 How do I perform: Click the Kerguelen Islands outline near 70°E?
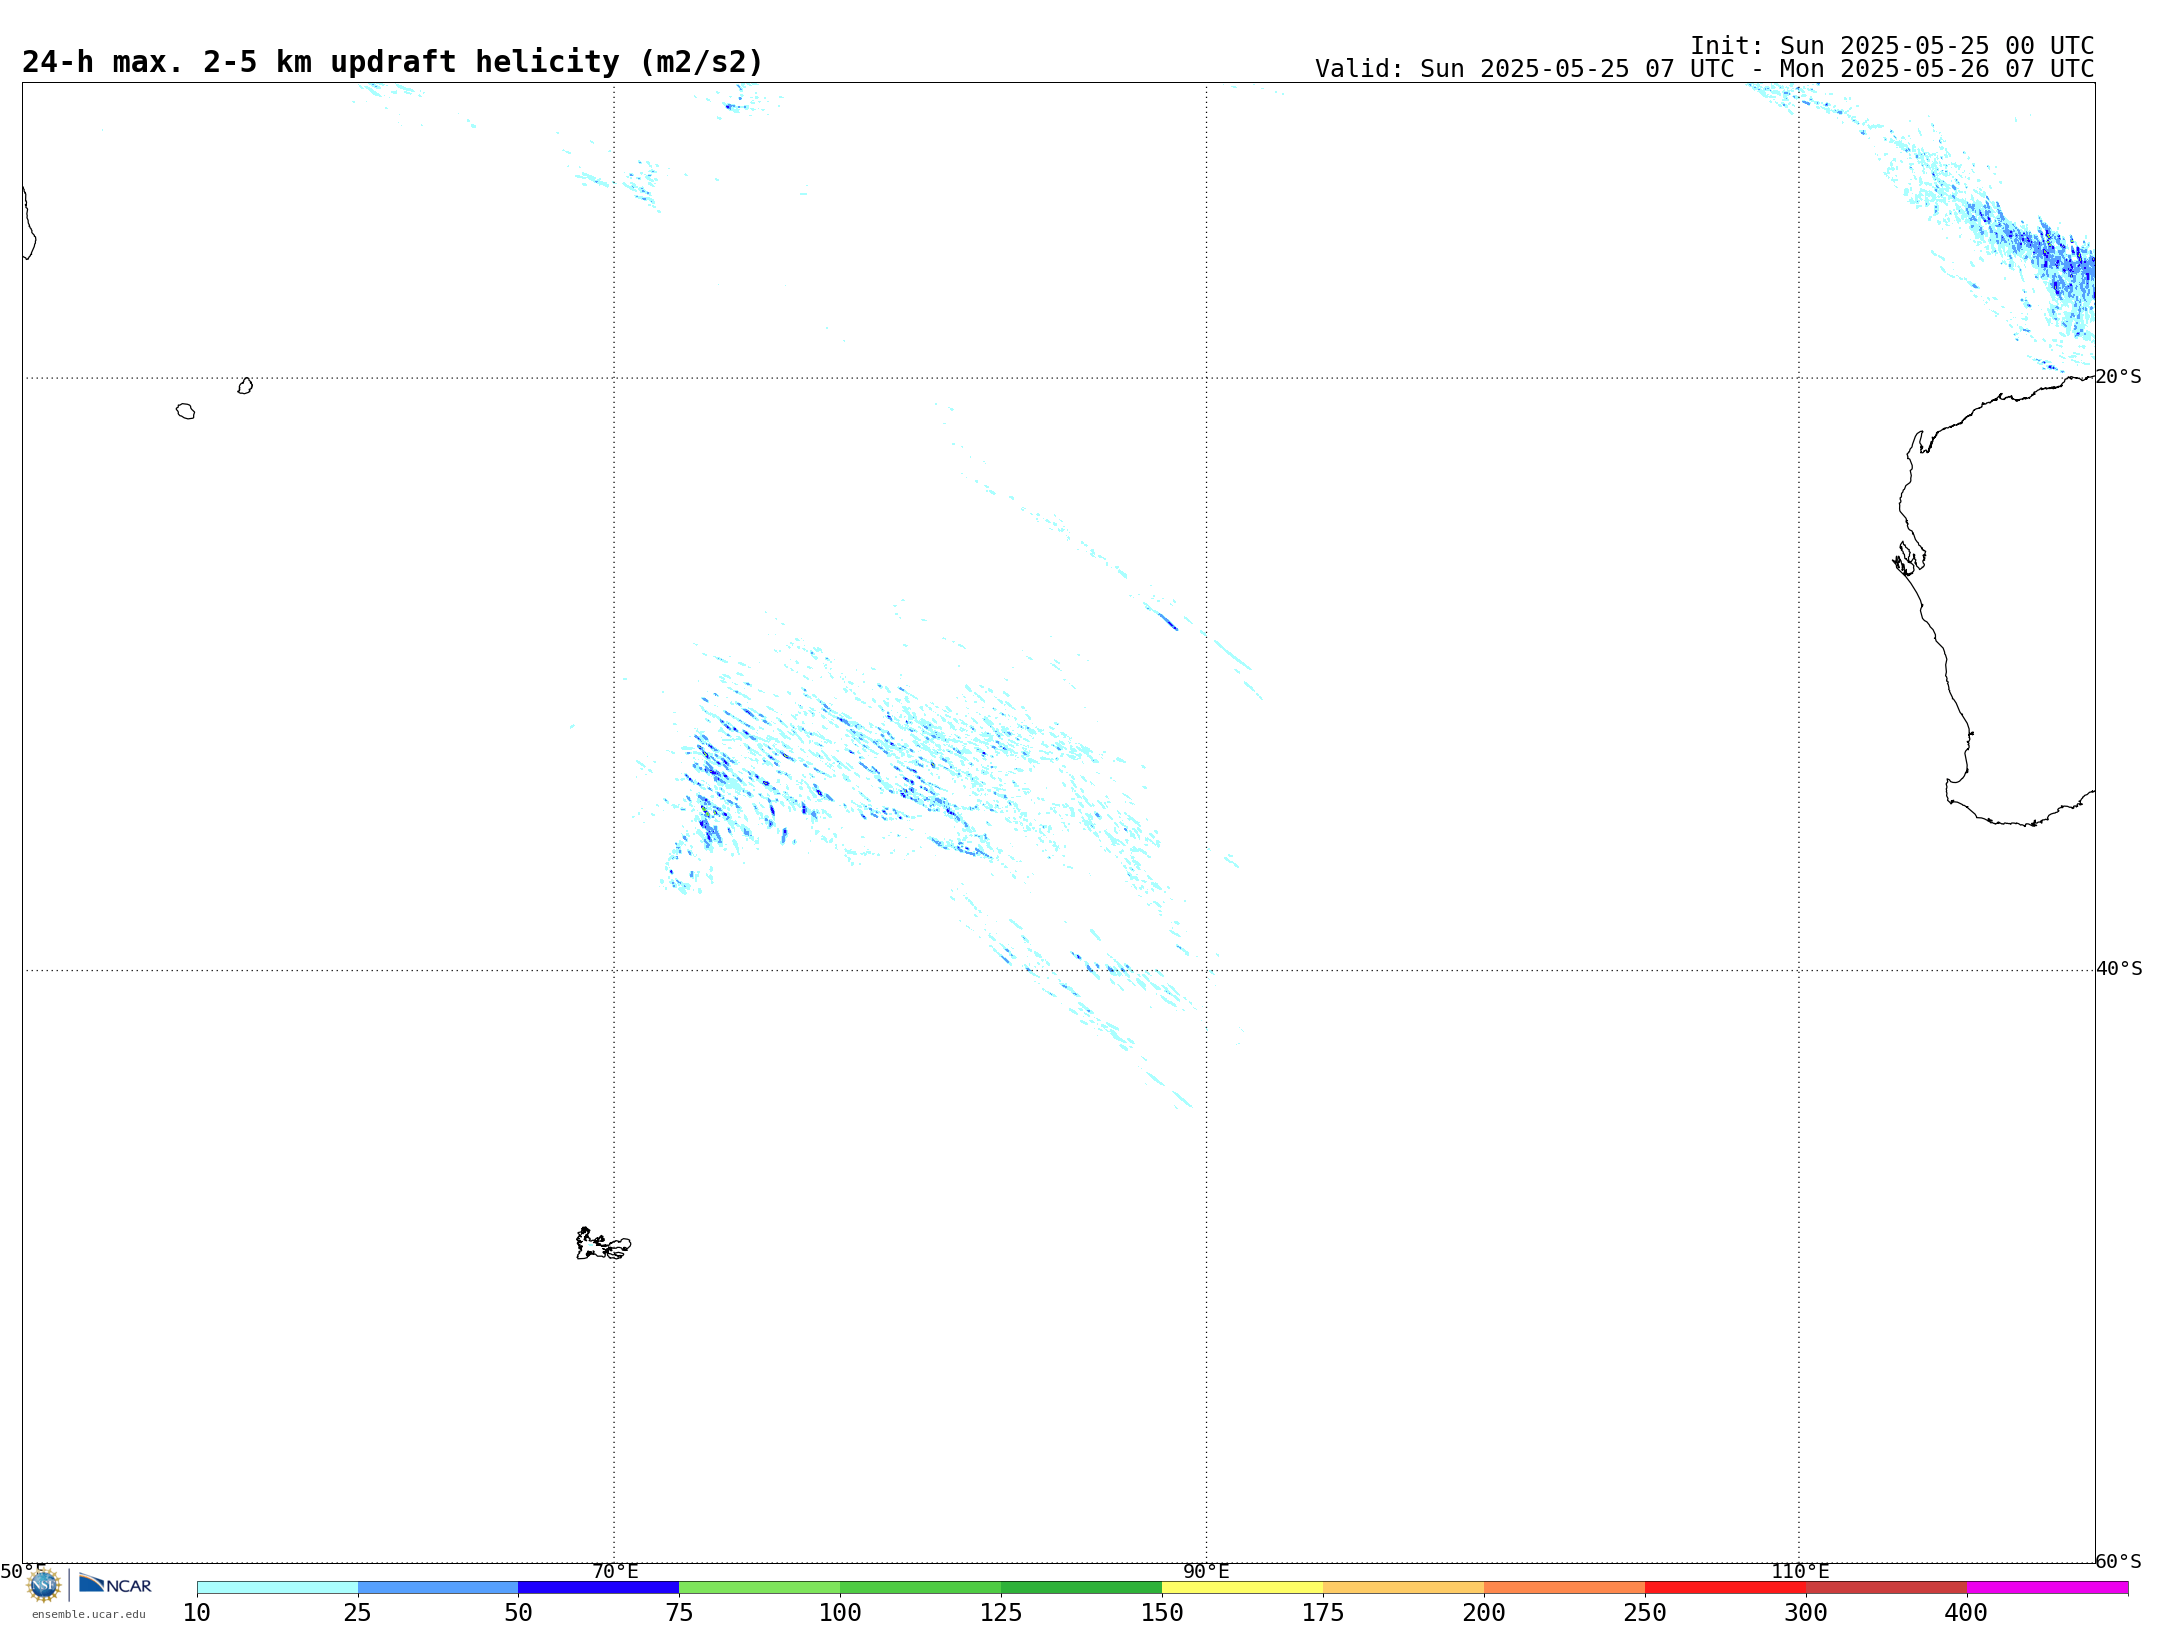pyautogui.click(x=603, y=1244)
